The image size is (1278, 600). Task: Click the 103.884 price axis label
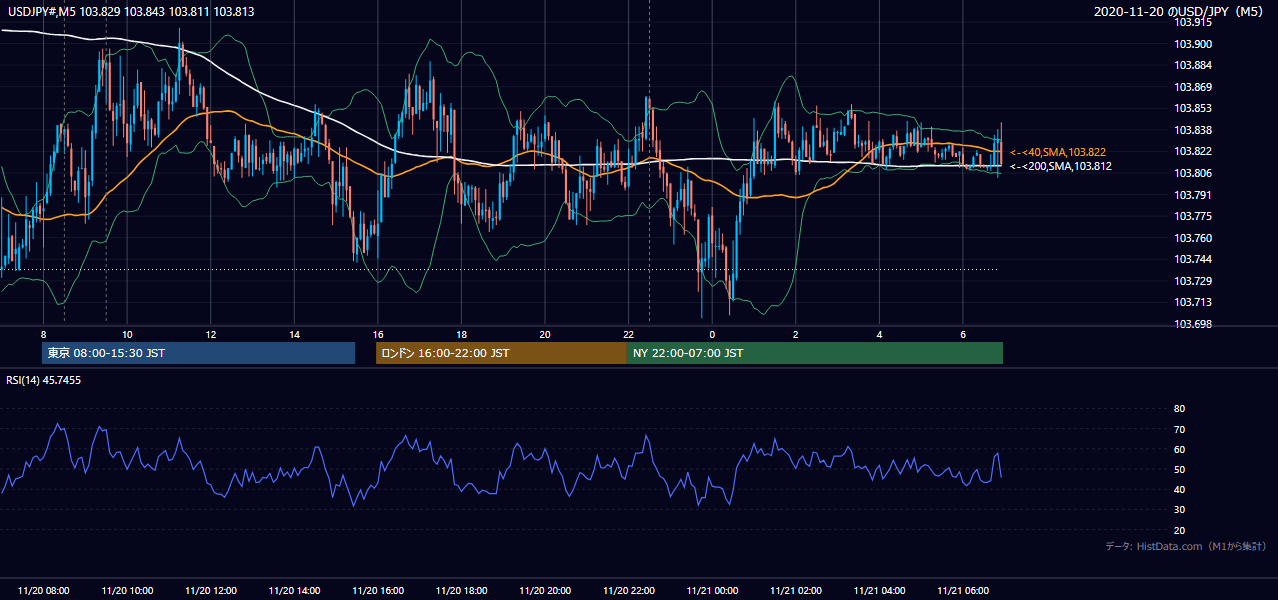tap(1193, 65)
